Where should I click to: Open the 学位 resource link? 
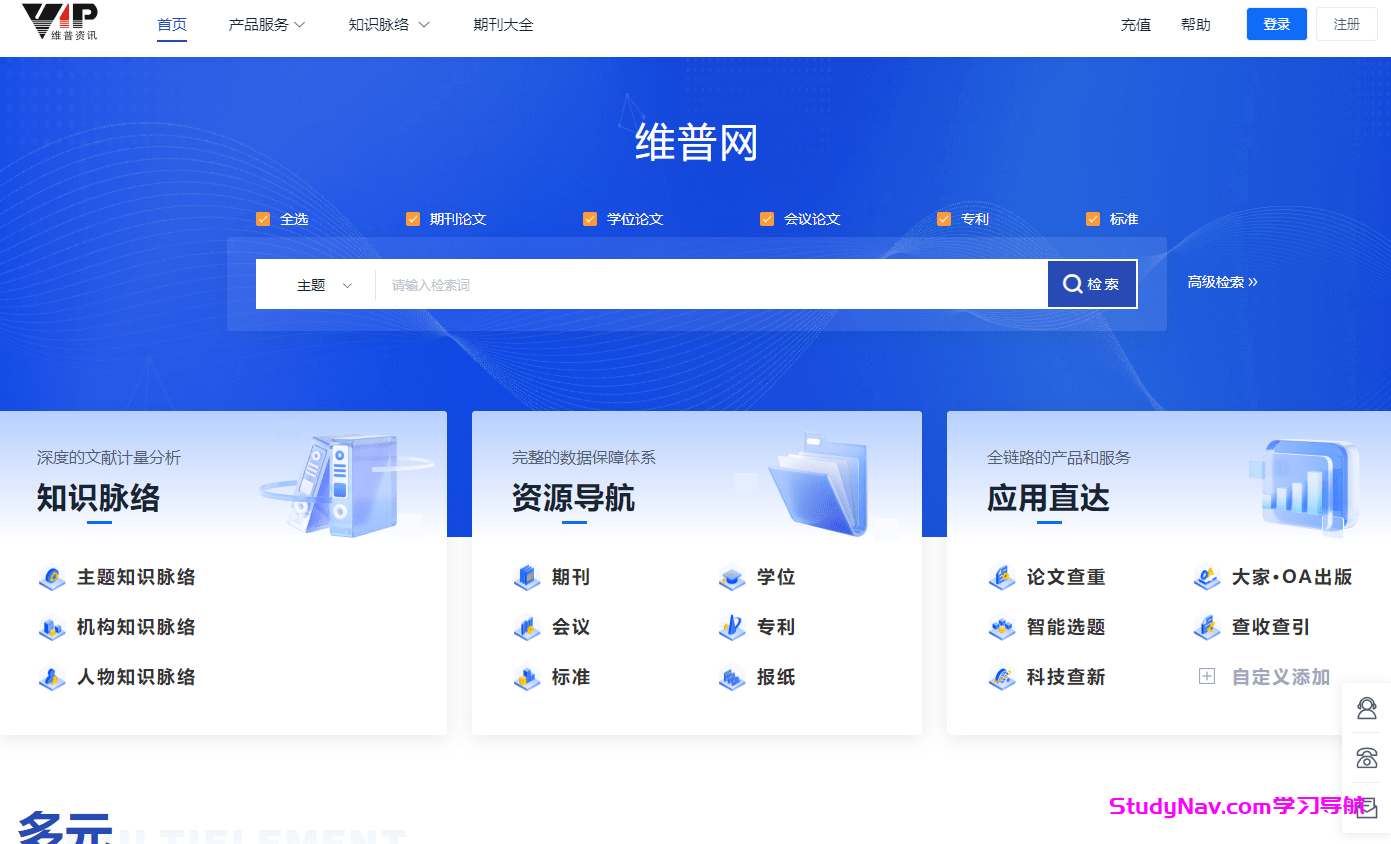point(776,577)
